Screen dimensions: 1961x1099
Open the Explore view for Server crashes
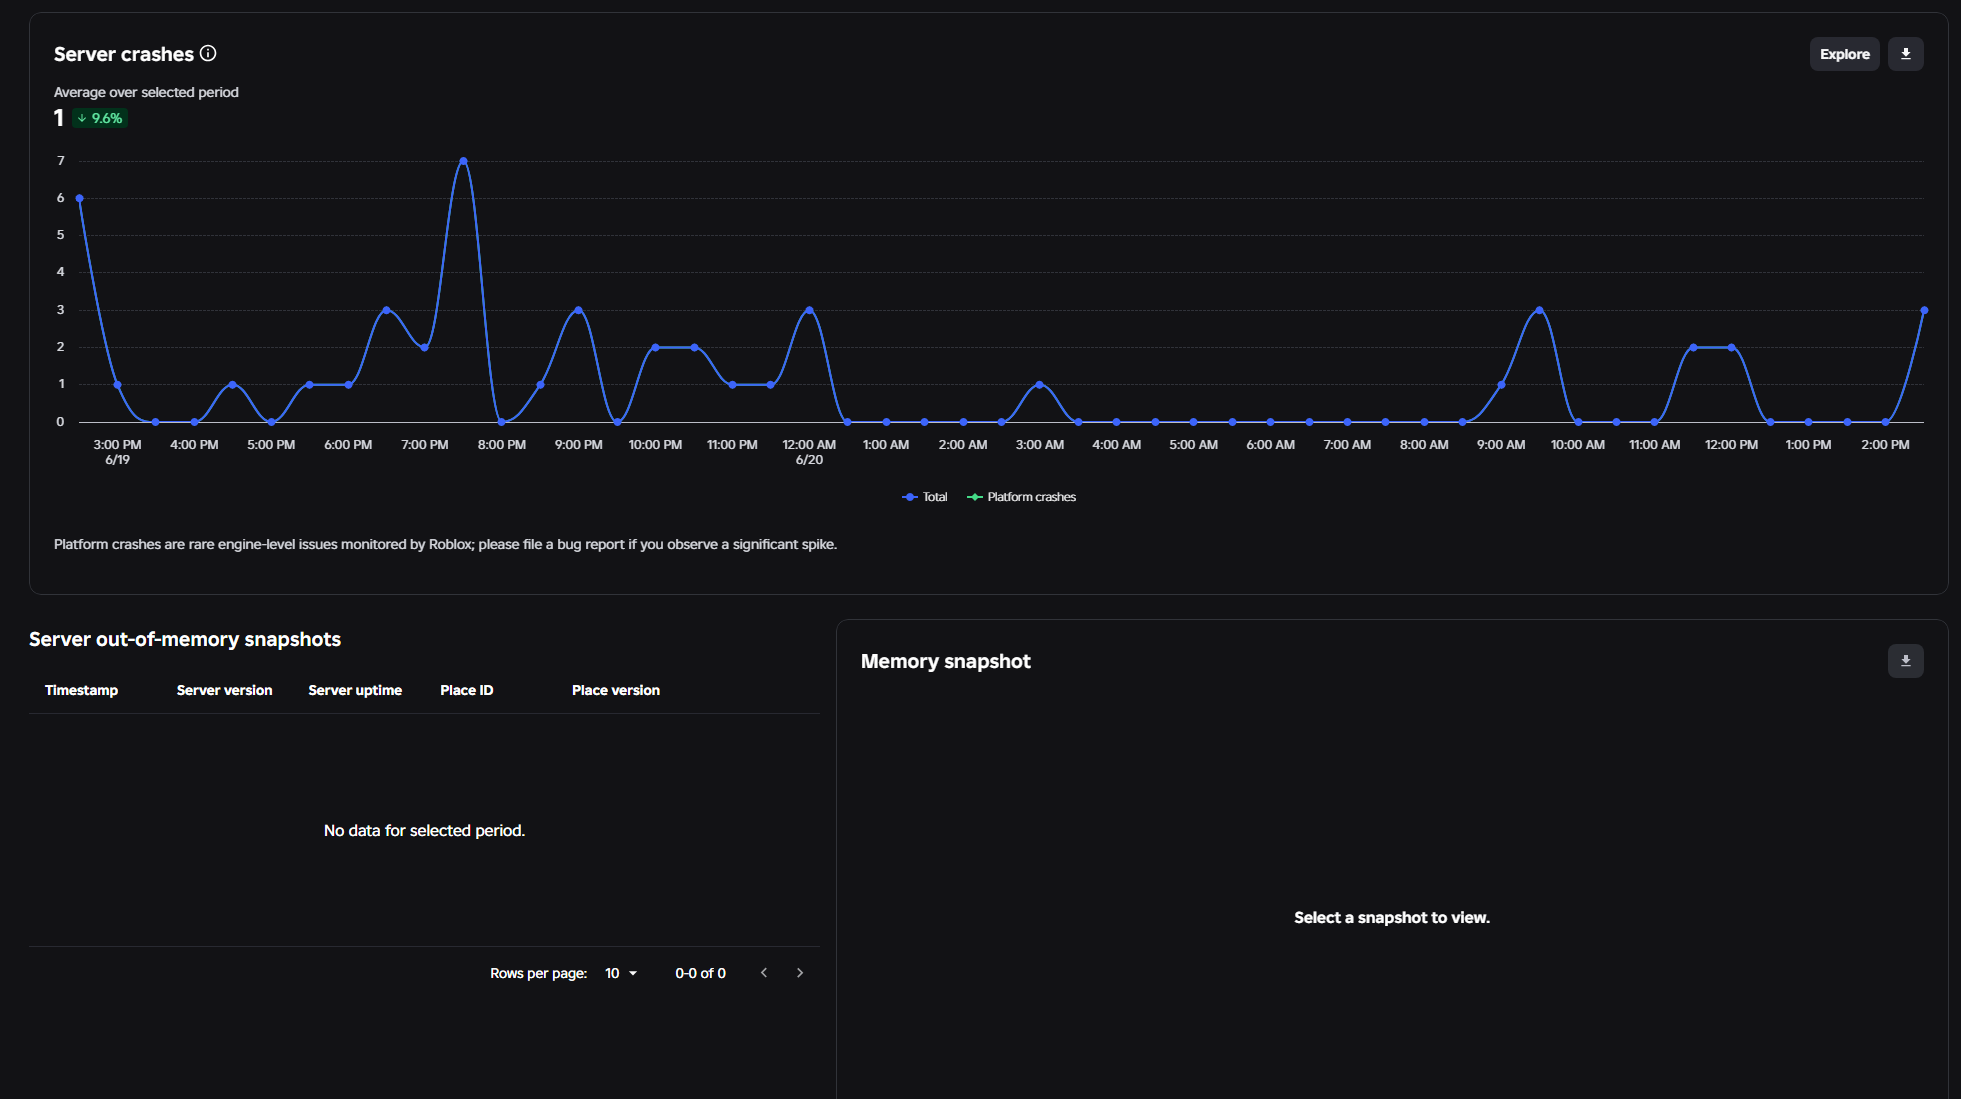tap(1844, 54)
